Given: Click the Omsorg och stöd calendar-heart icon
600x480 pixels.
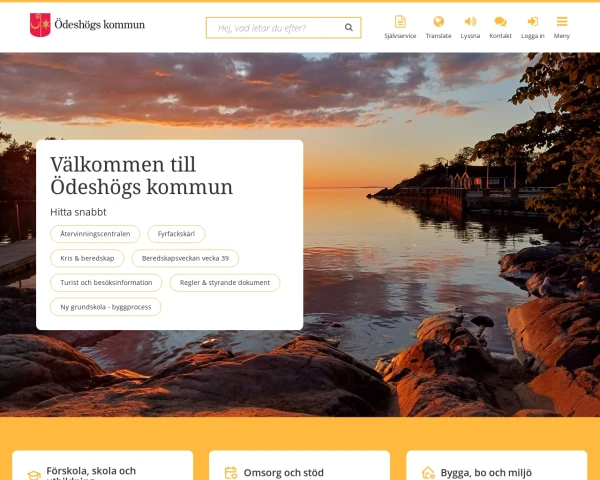Looking at the screenshot, I should pos(231,473).
